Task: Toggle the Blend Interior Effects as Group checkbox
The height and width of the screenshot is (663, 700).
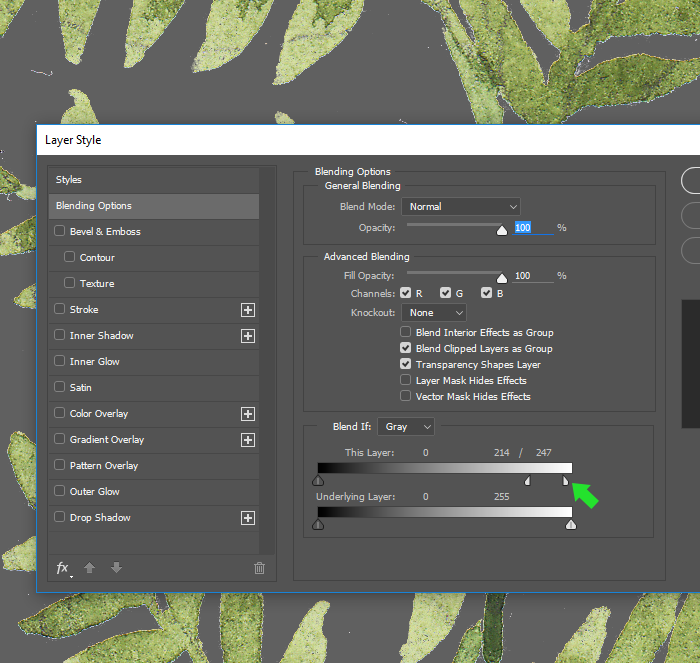Action: pos(406,333)
